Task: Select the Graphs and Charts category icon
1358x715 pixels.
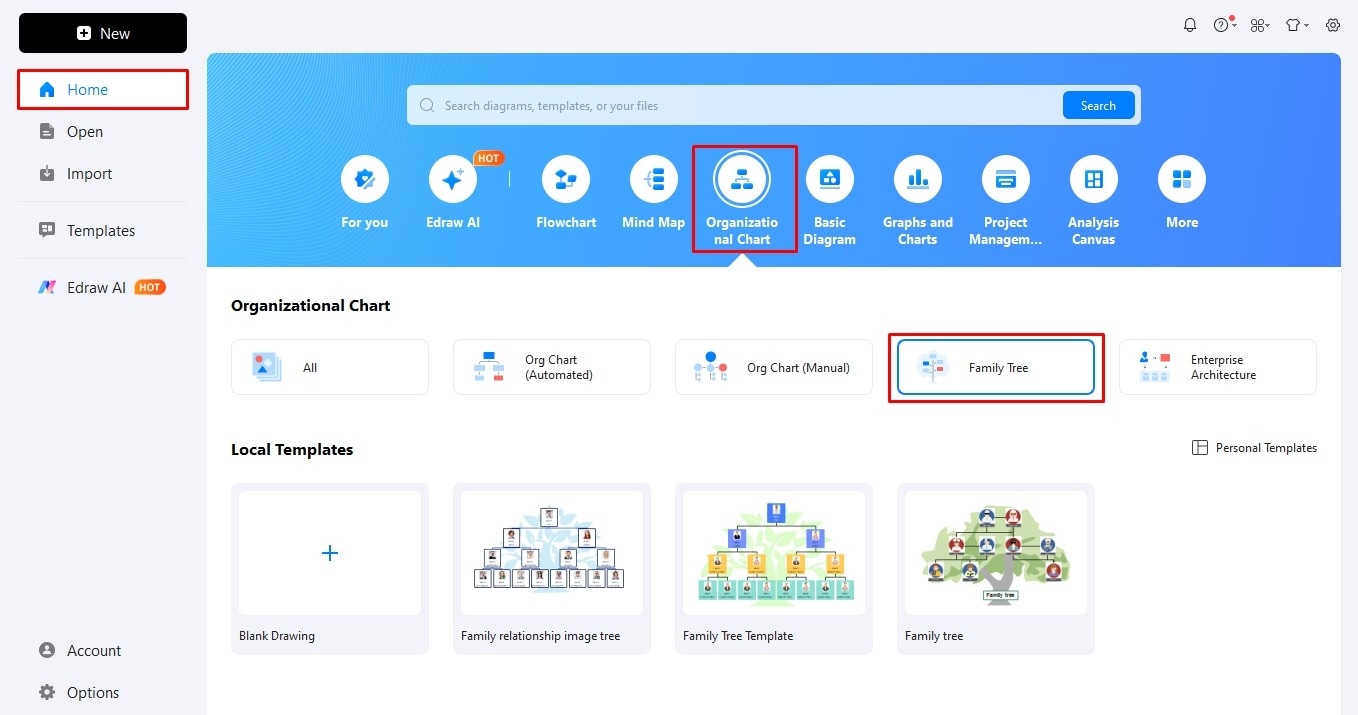Action: [x=918, y=180]
